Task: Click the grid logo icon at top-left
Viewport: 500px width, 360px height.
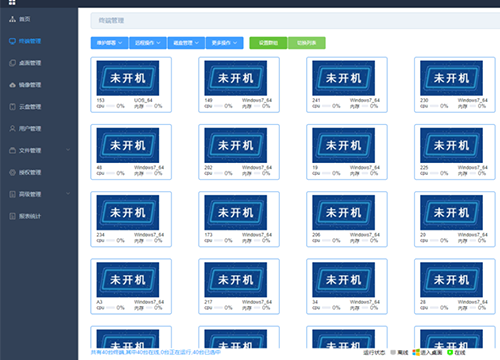Action: 12,2
